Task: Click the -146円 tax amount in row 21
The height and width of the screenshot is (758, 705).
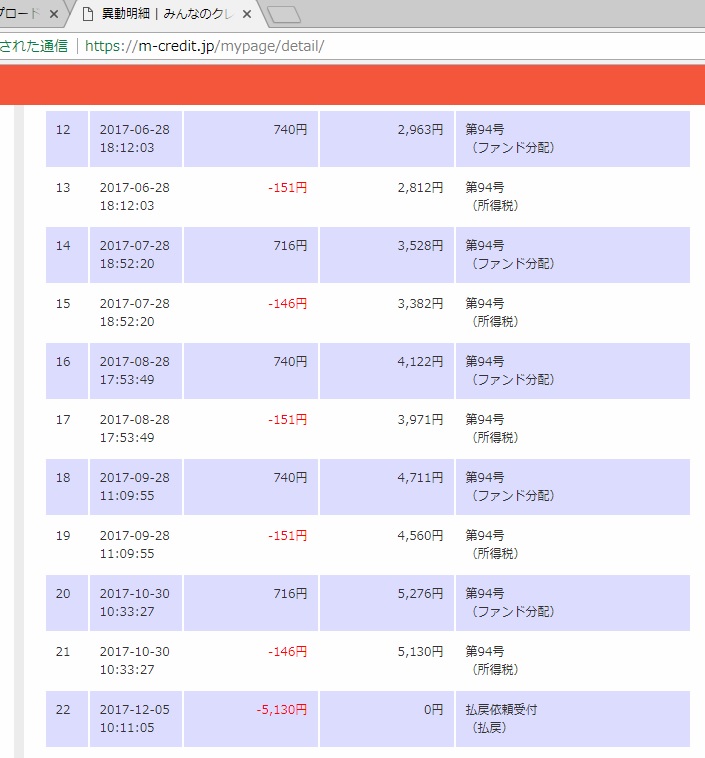Action: tap(287, 651)
